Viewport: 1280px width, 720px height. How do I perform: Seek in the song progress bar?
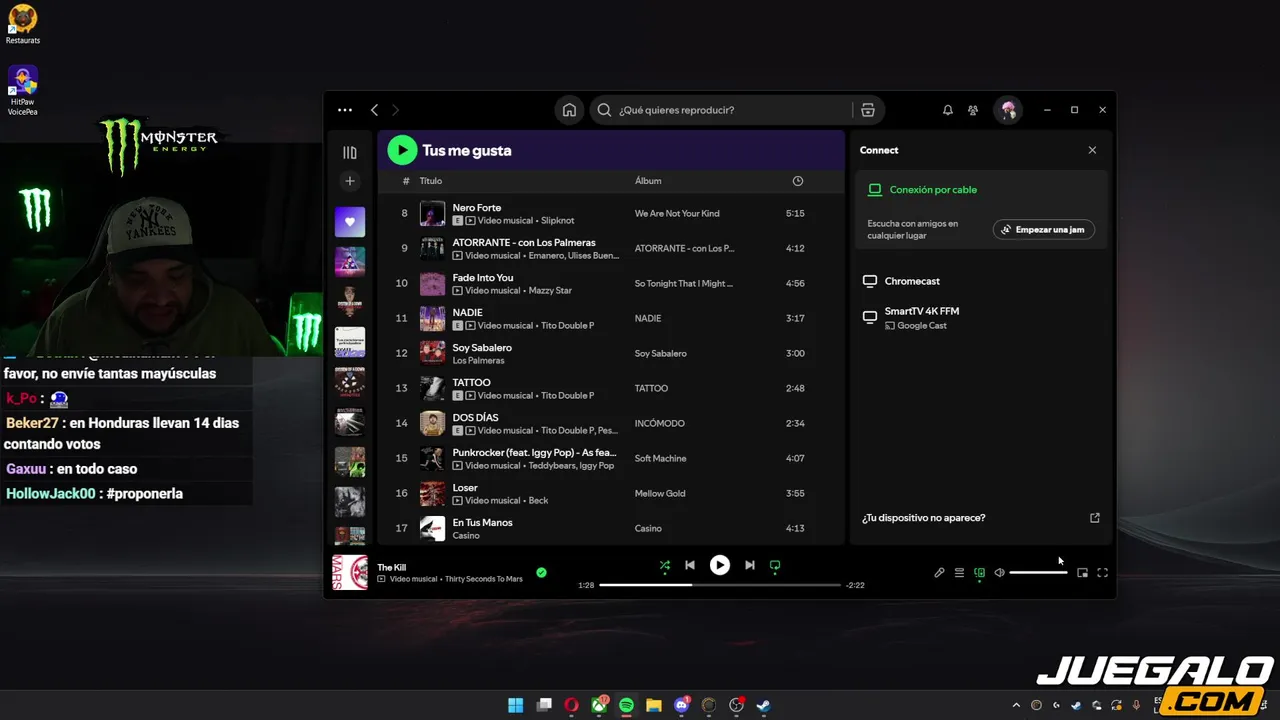pyautogui.click(x=720, y=585)
